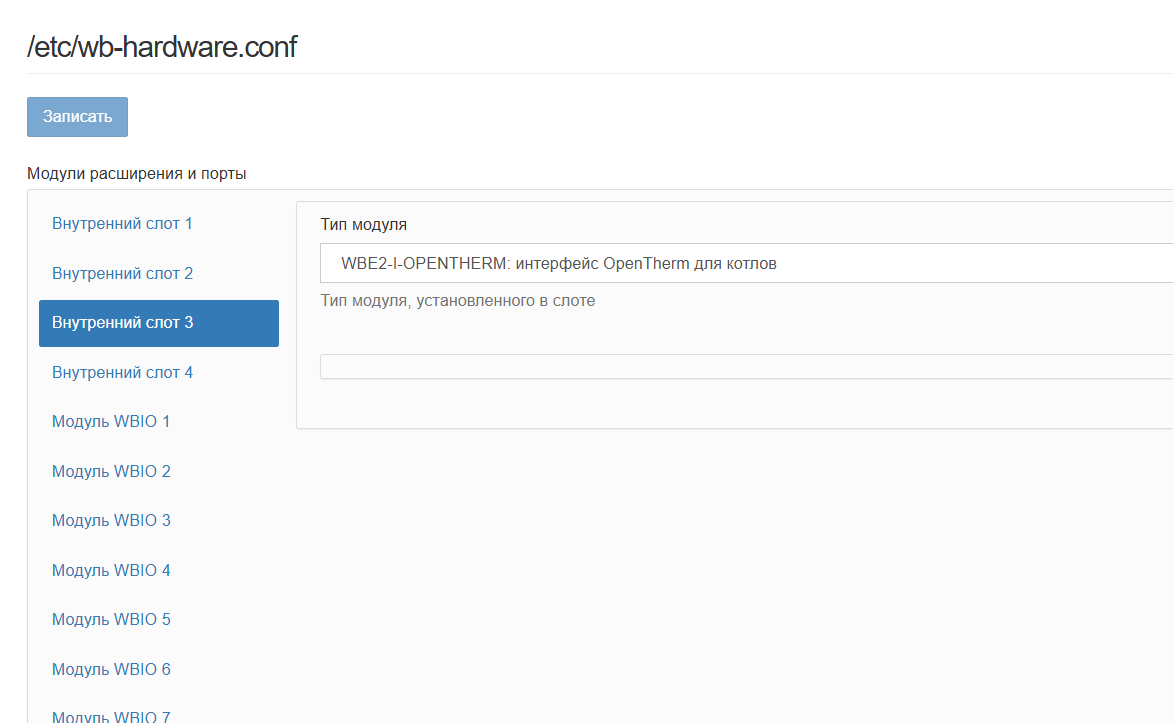Choose the Модуль WBIO 5 tab

pyautogui.click(x=111, y=620)
